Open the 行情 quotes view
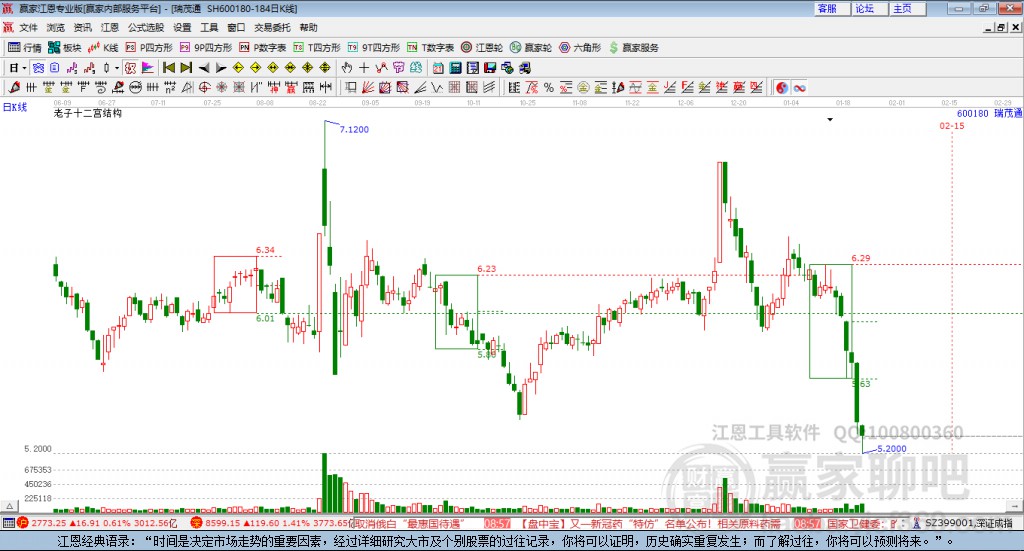 pos(25,48)
